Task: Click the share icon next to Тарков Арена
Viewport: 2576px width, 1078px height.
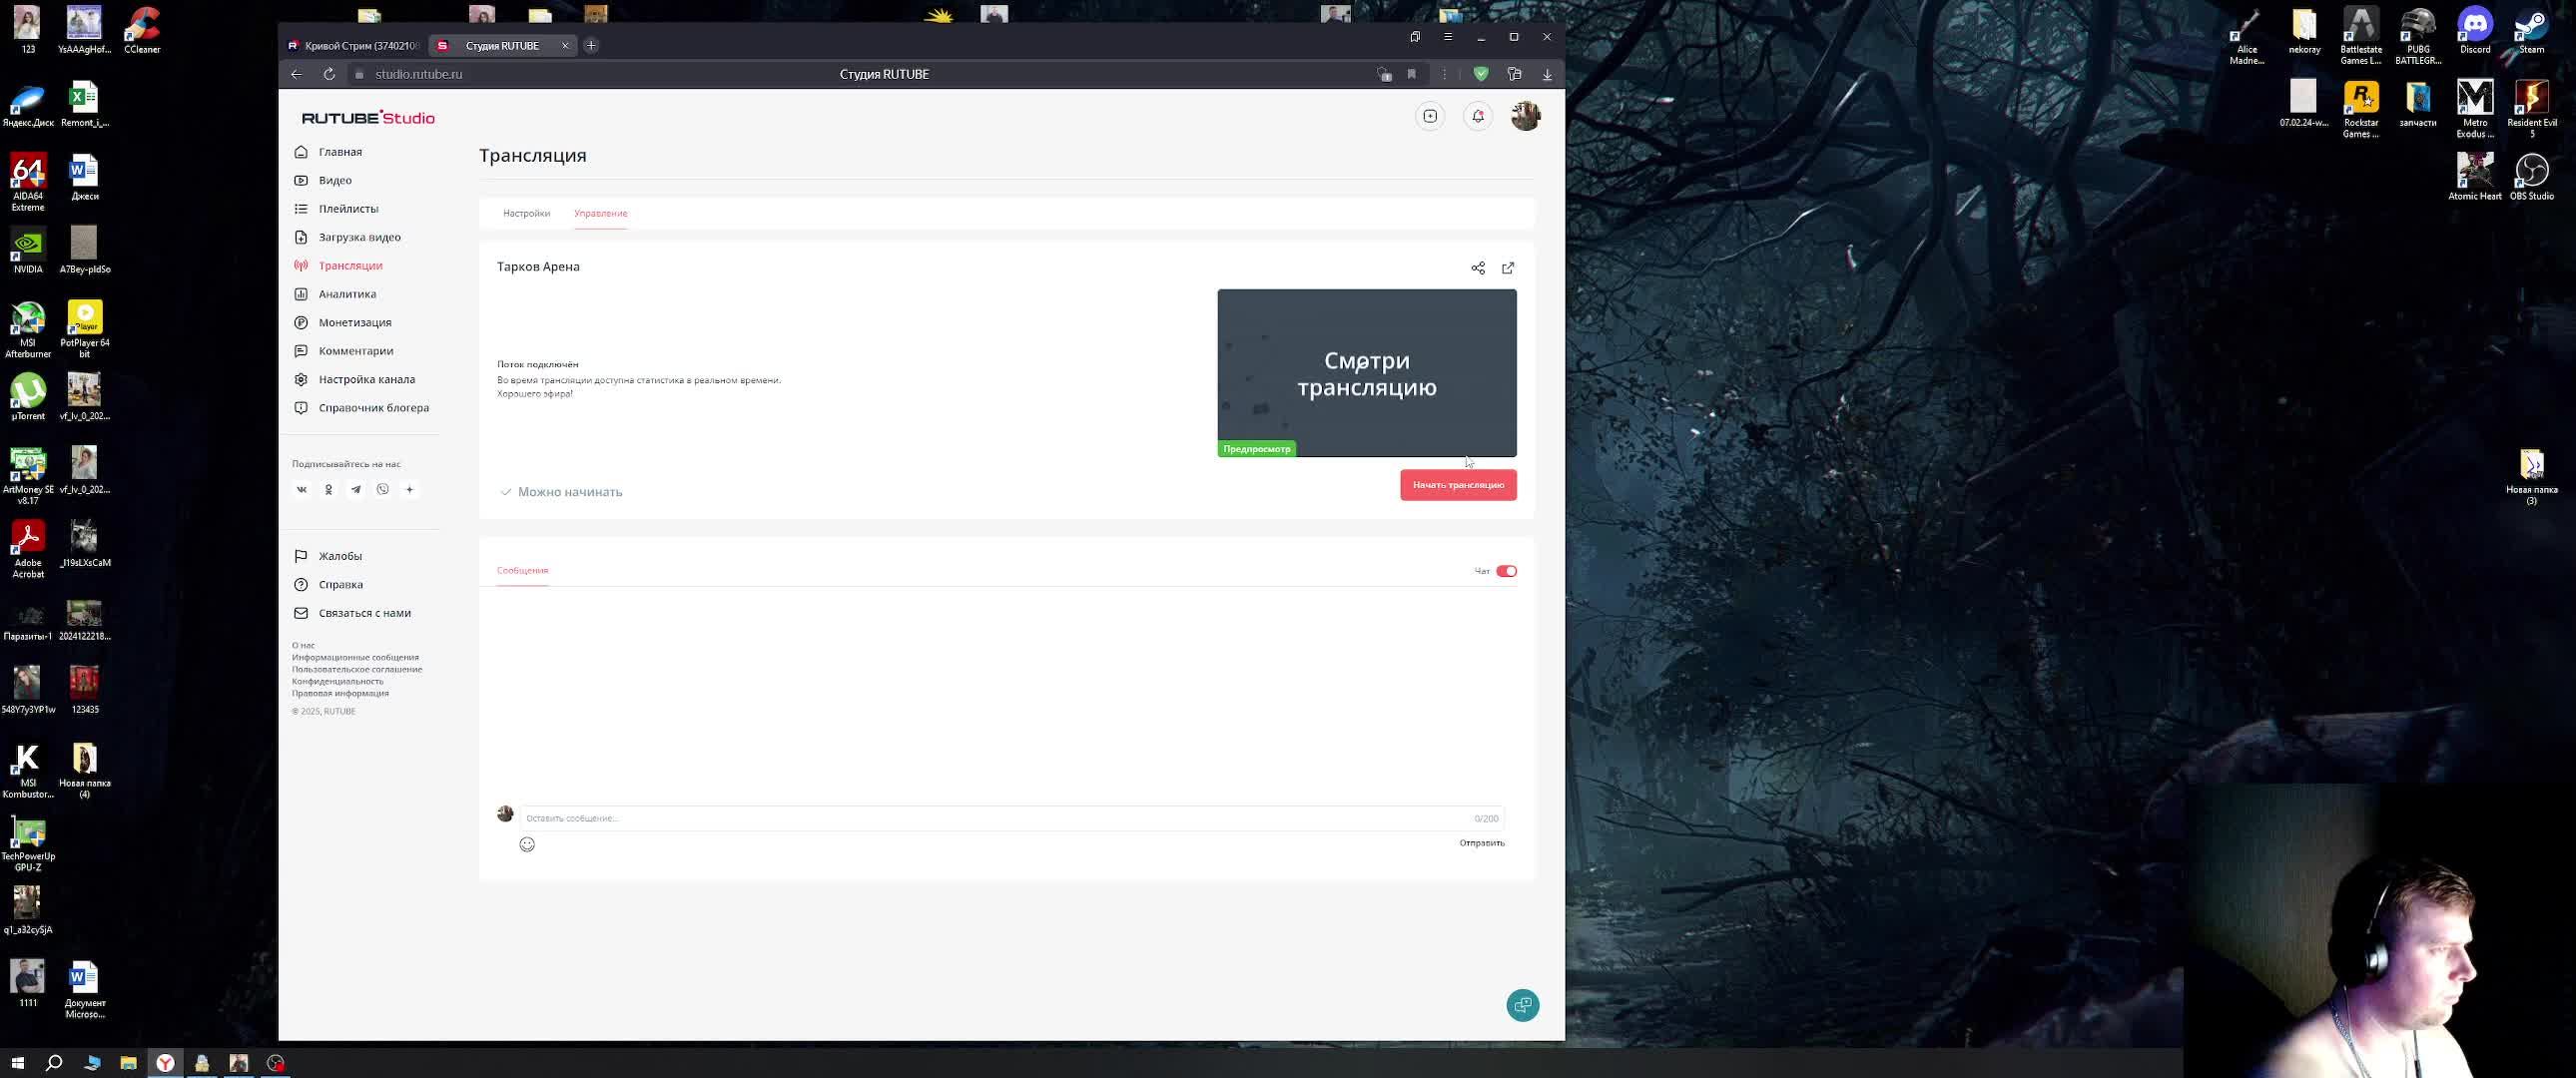Action: [1477, 268]
